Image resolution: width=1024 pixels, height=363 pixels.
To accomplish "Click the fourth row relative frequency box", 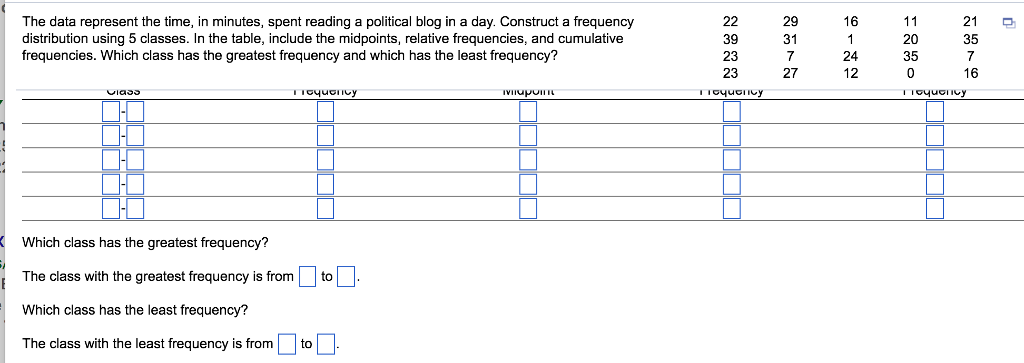I will pos(732,184).
